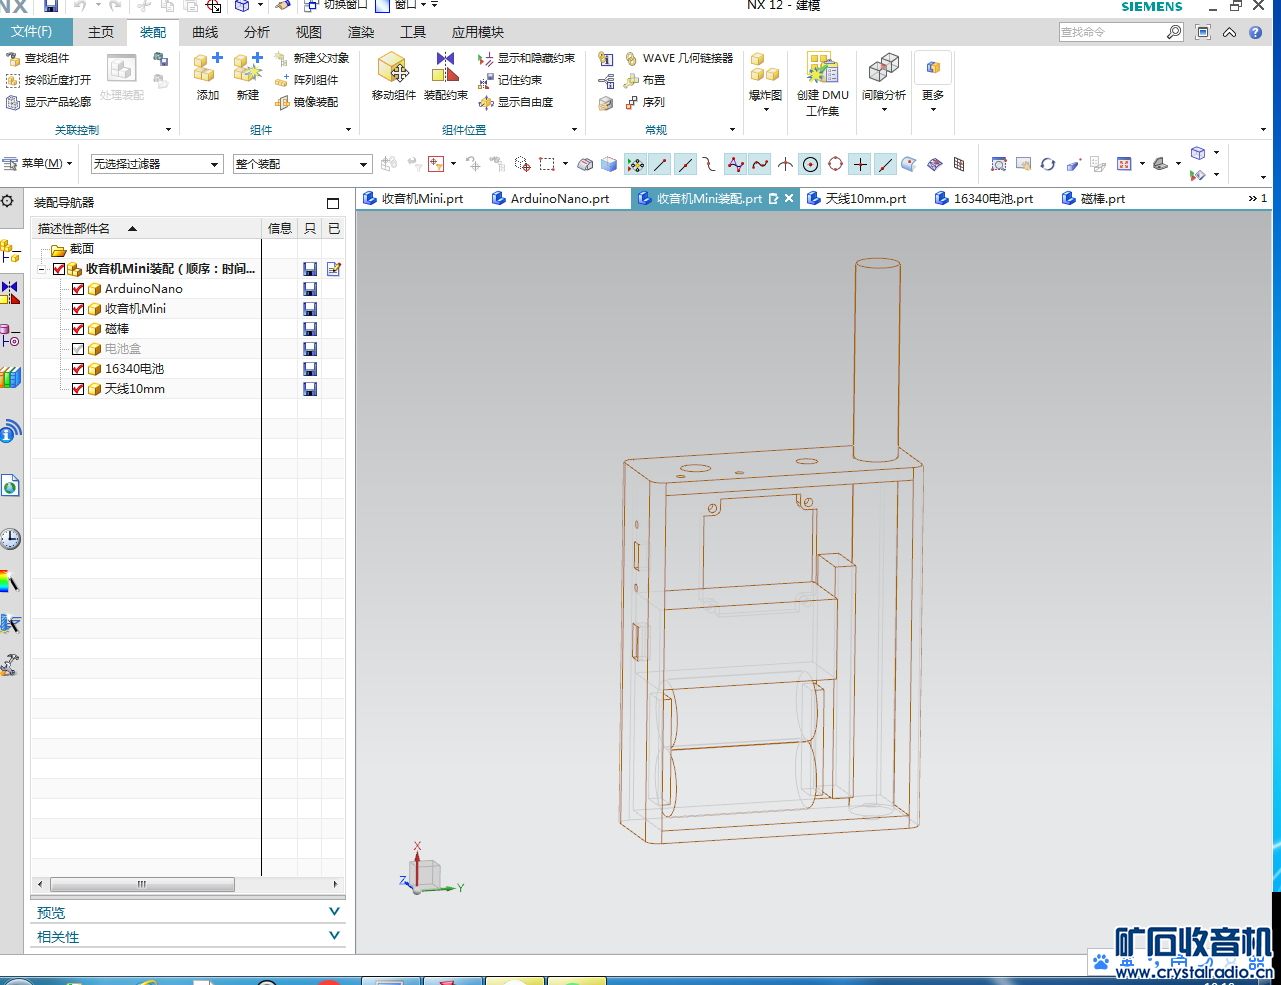The image size is (1281, 985).
Task: Click the navigator scrollbar right arrow
Action: click(x=336, y=884)
